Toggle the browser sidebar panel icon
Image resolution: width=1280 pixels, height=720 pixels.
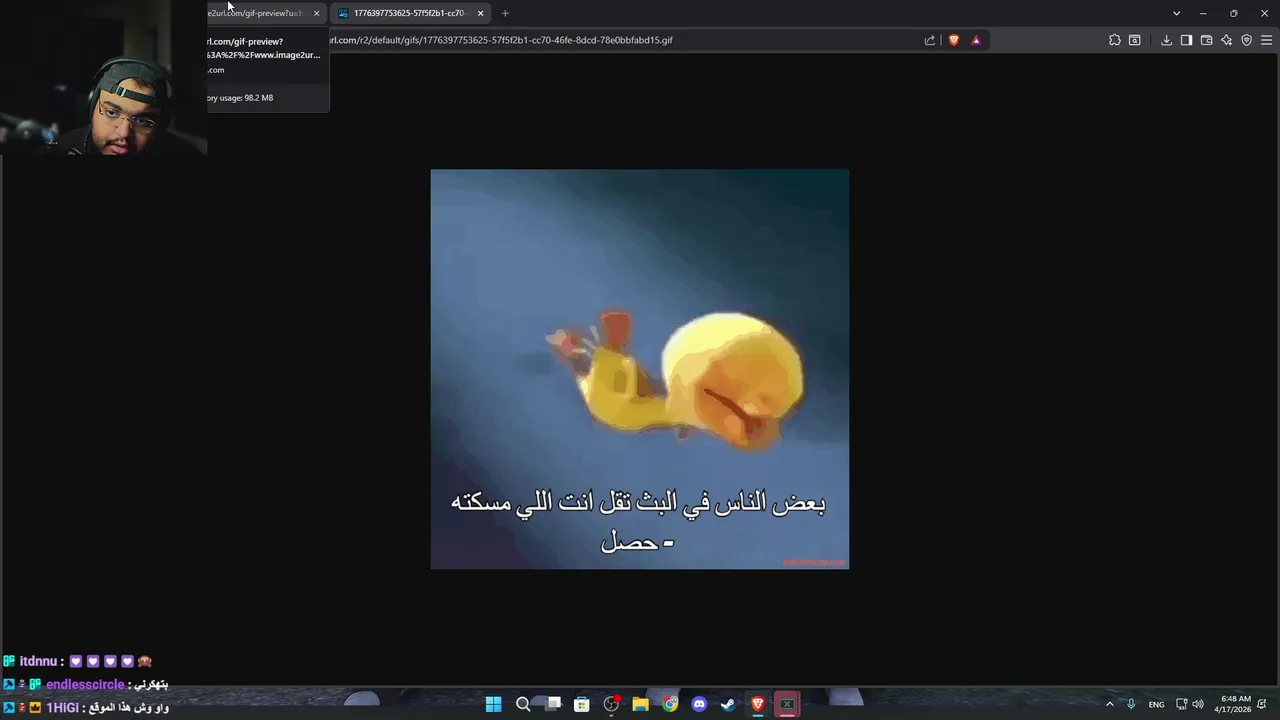pyautogui.click(x=1186, y=40)
